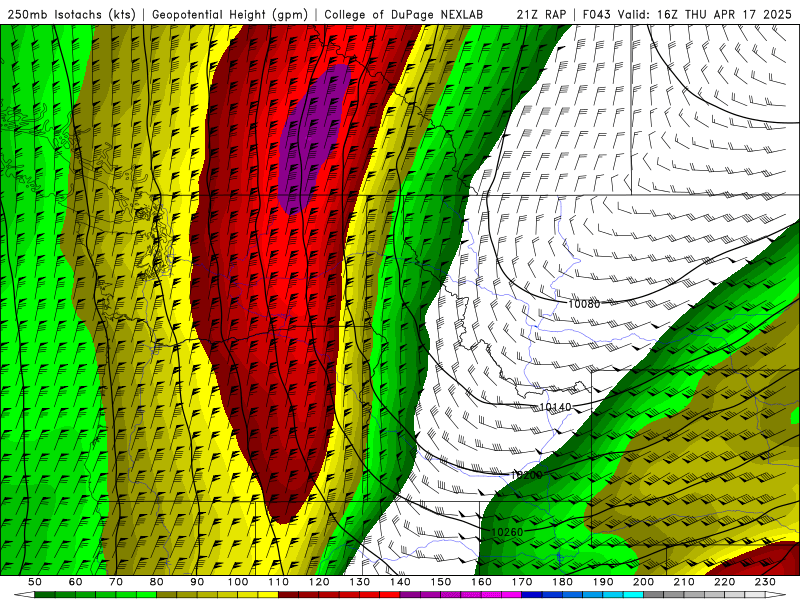Click the 180 value on the color scale
Screen dimensions: 800x600
[x=562, y=582]
